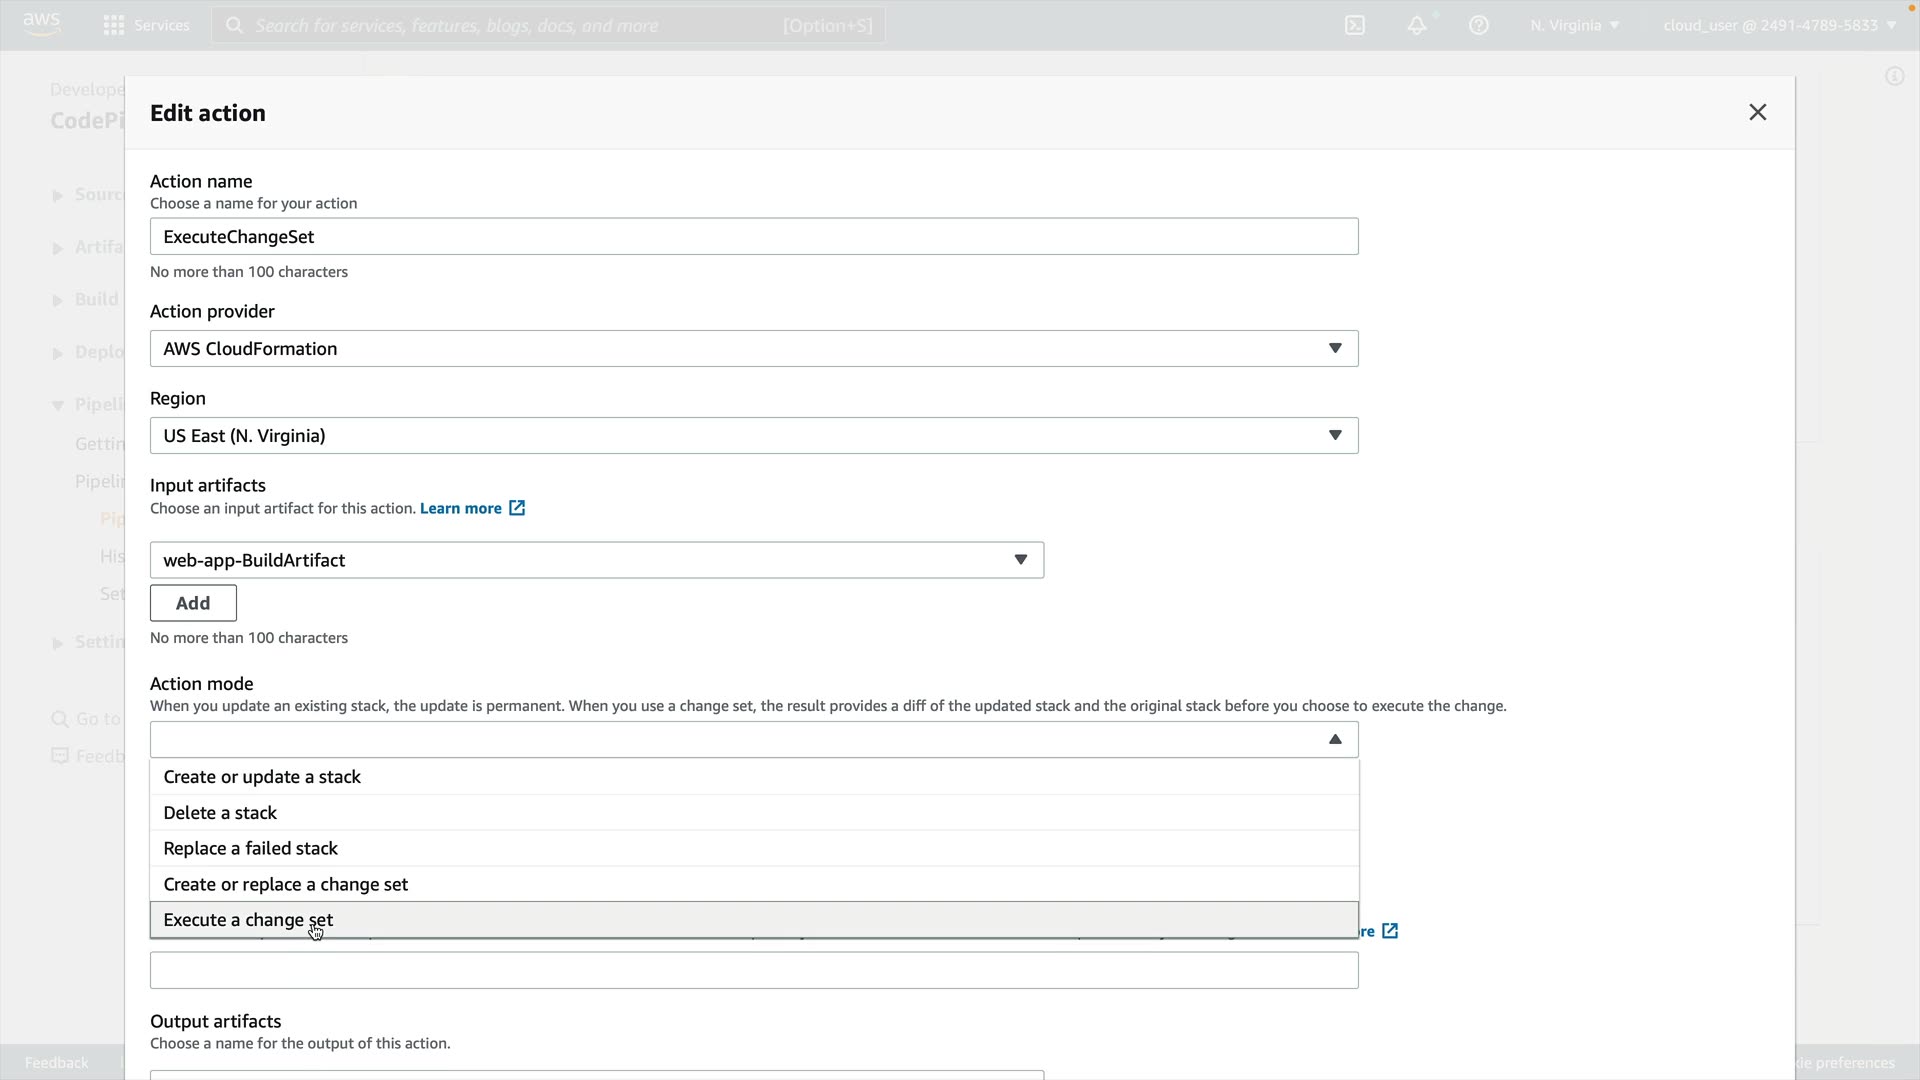Select Replace a failed stack option
1920x1080 pixels.
pyautogui.click(x=250, y=848)
